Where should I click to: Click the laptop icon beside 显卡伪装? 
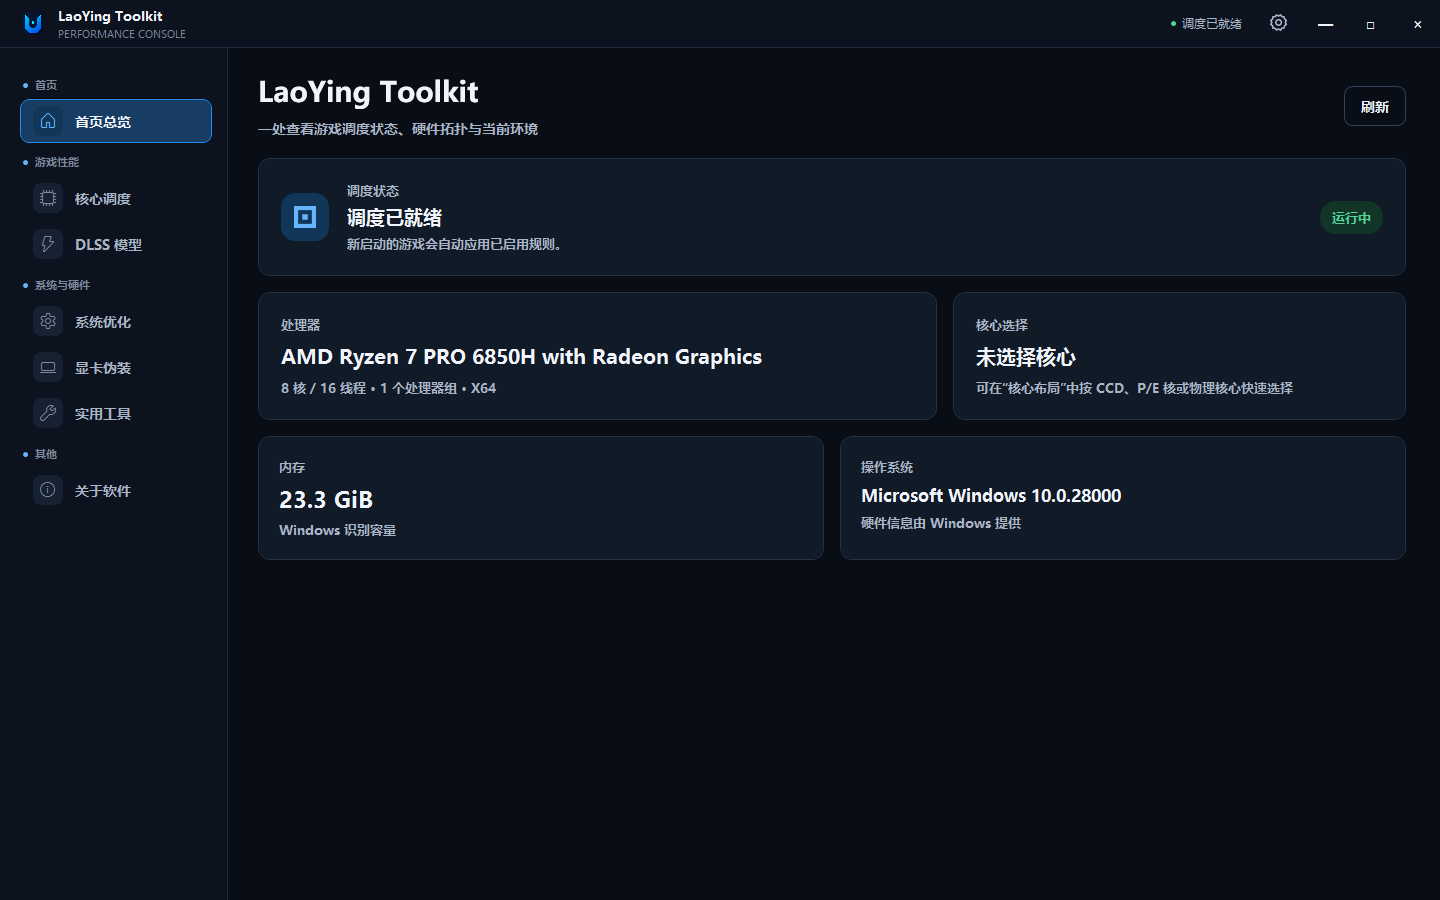[48, 367]
